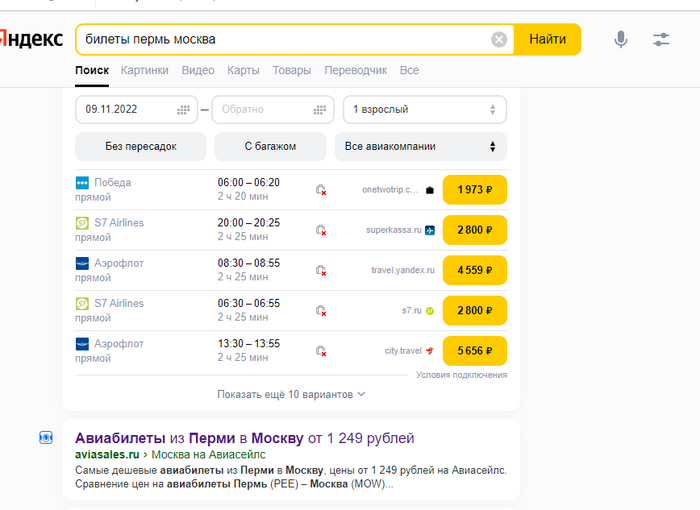Click the 20:00 – 20:25 flight time
This screenshot has height=510, width=700.
[x=249, y=223]
